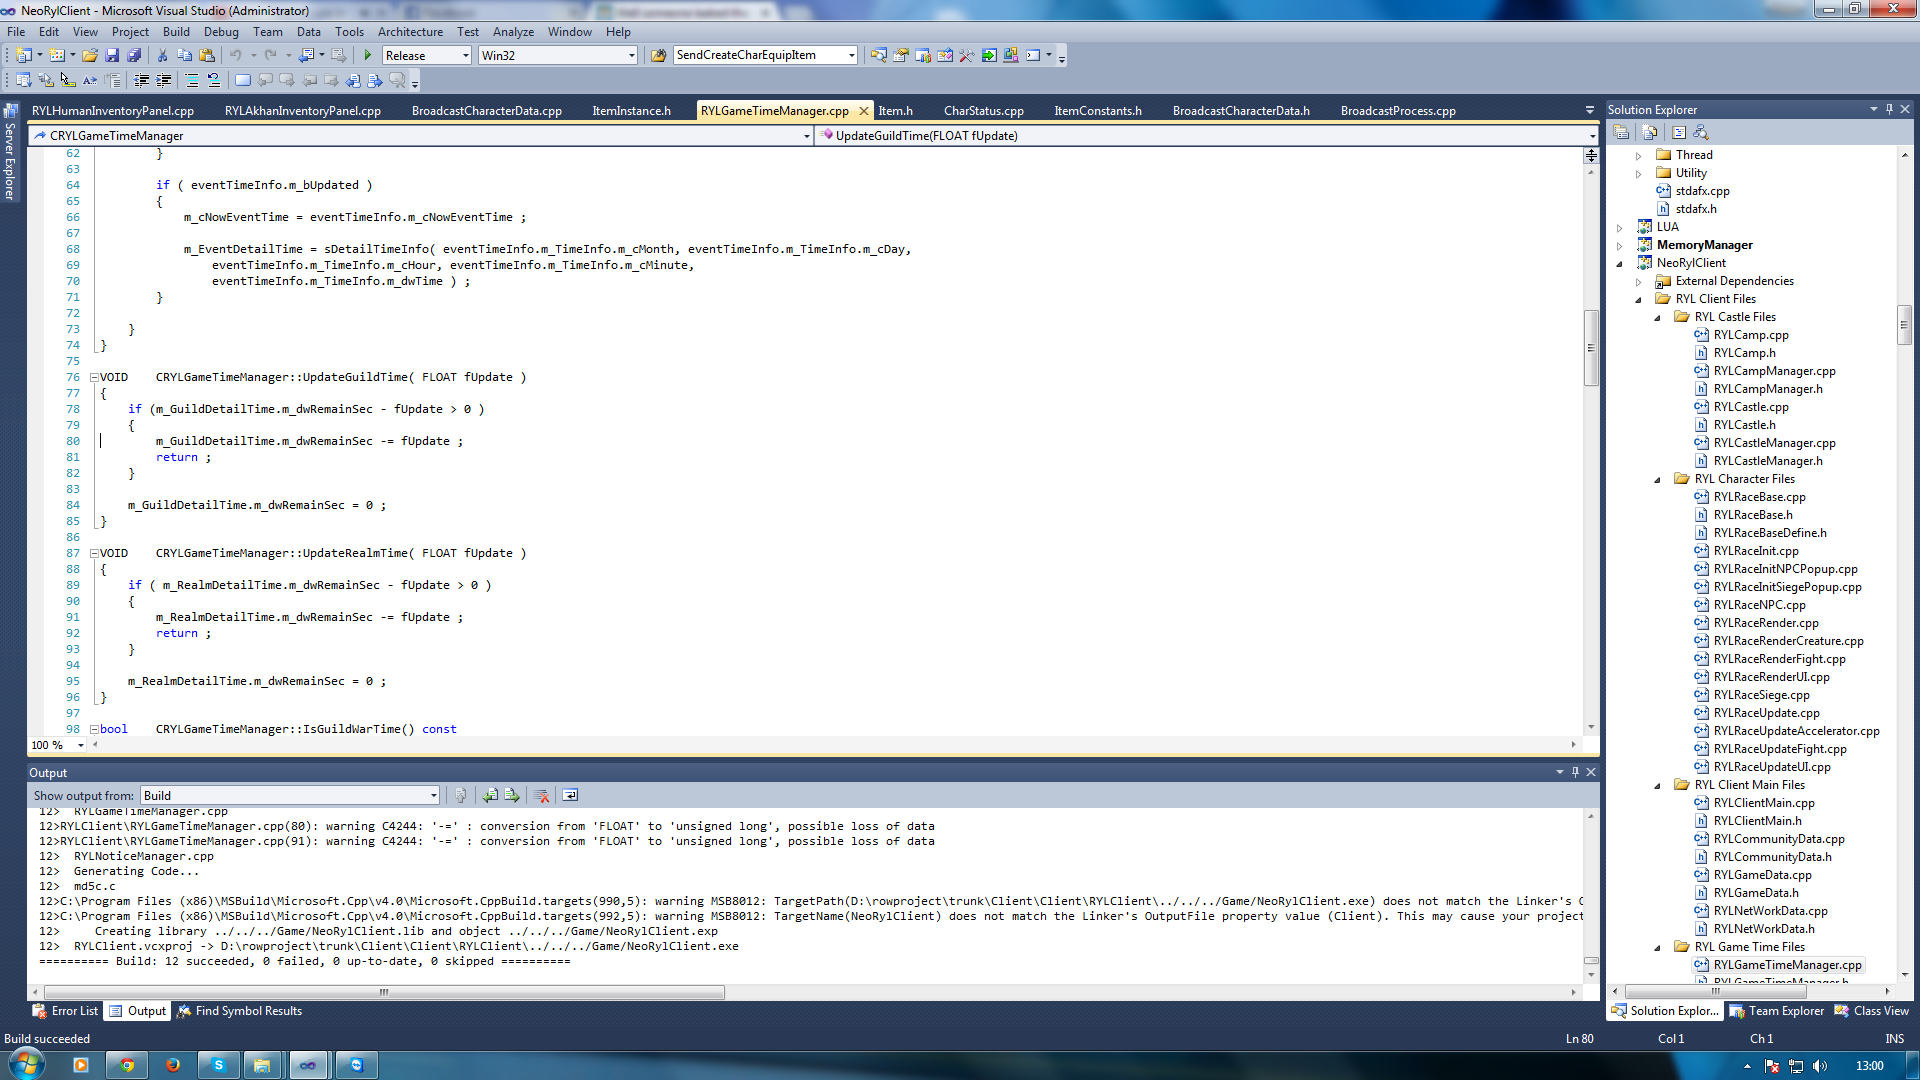Image resolution: width=1920 pixels, height=1080 pixels.
Task: Click Clear All in the Output pane
Action: click(541, 796)
